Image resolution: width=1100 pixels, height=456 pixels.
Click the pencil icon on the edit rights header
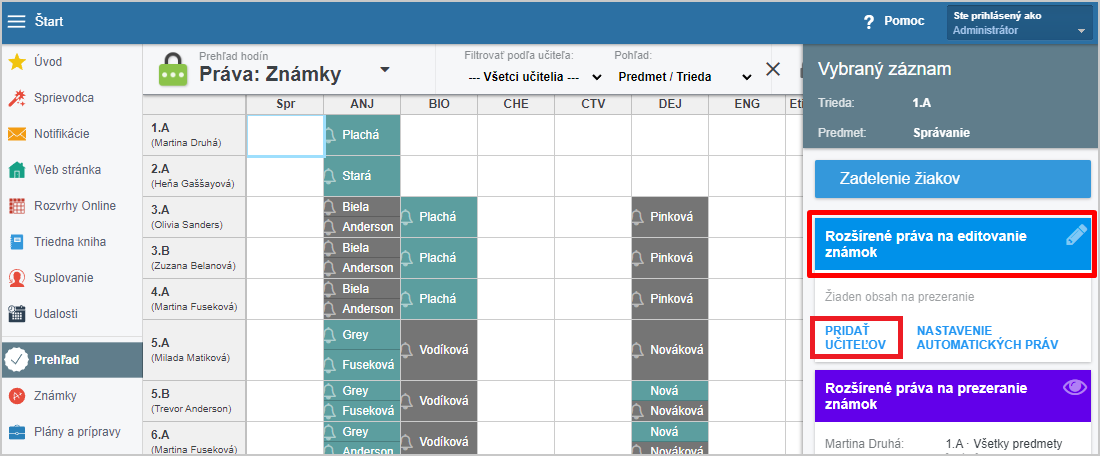coord(1075,236)
